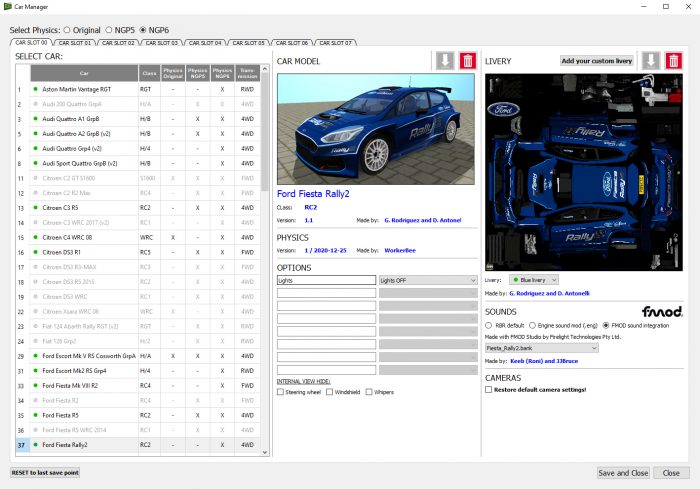
Task: Click RESET to last save point button
Action: (45, 472)
